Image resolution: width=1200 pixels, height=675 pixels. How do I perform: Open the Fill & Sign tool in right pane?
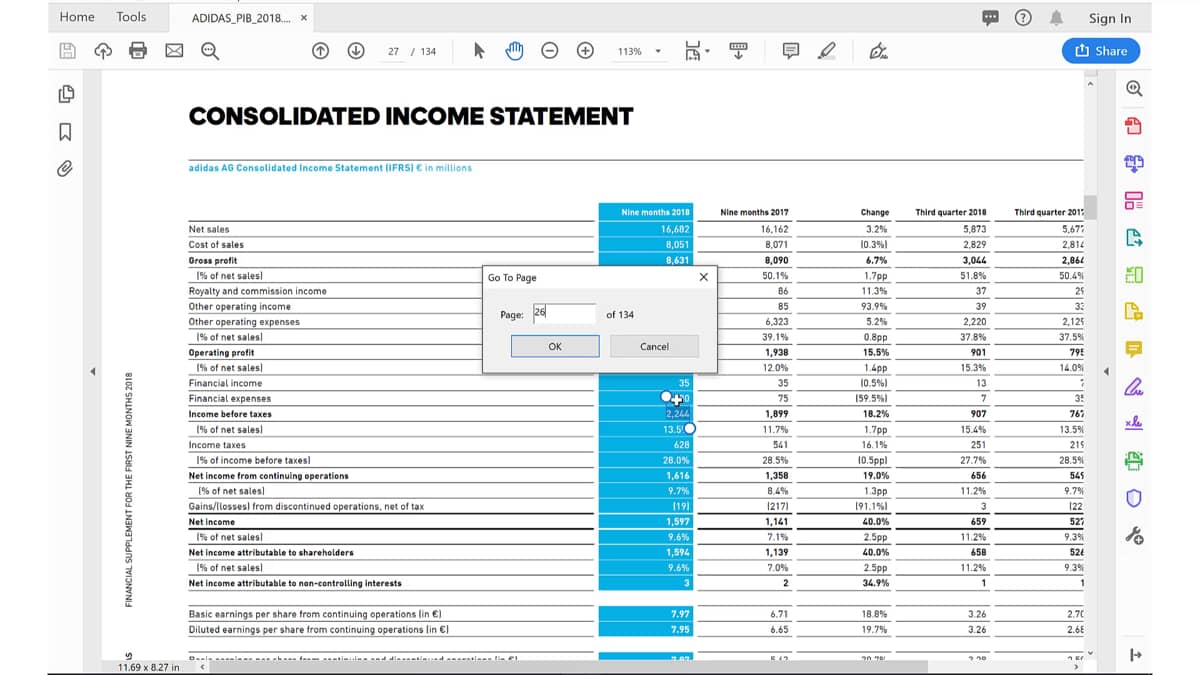point(1133,386)
